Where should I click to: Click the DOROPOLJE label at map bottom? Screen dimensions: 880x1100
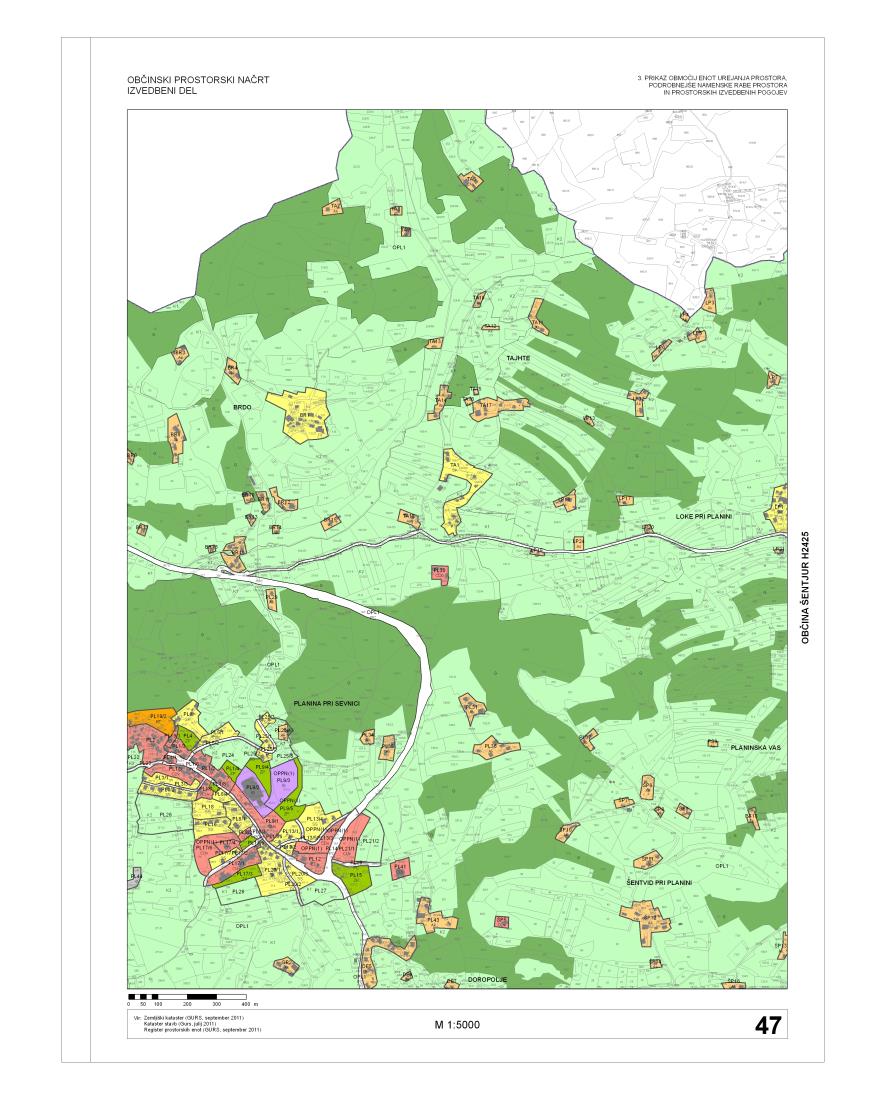[487, 980]
